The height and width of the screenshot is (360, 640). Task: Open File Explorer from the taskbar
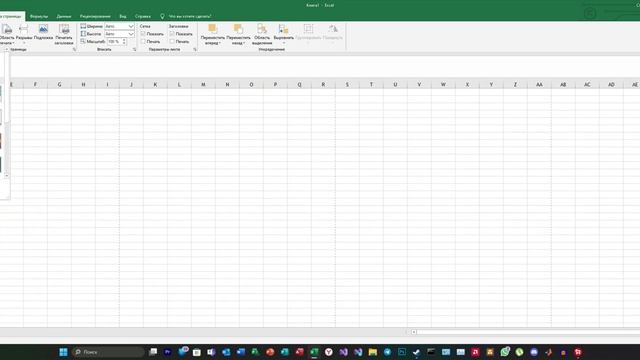[x=373, y=352]
